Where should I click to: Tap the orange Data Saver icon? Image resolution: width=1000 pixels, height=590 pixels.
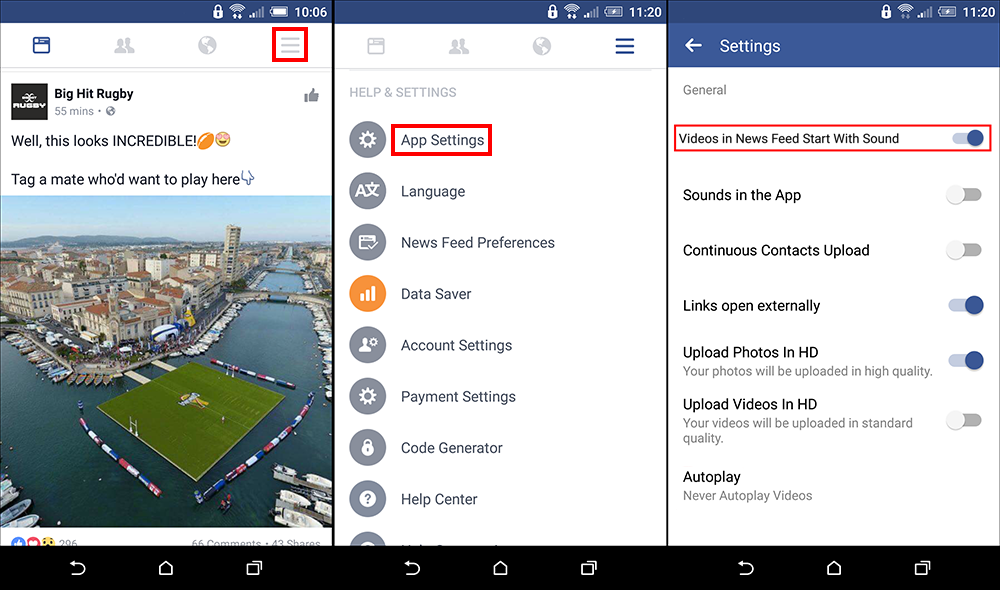tap(367, 293)
